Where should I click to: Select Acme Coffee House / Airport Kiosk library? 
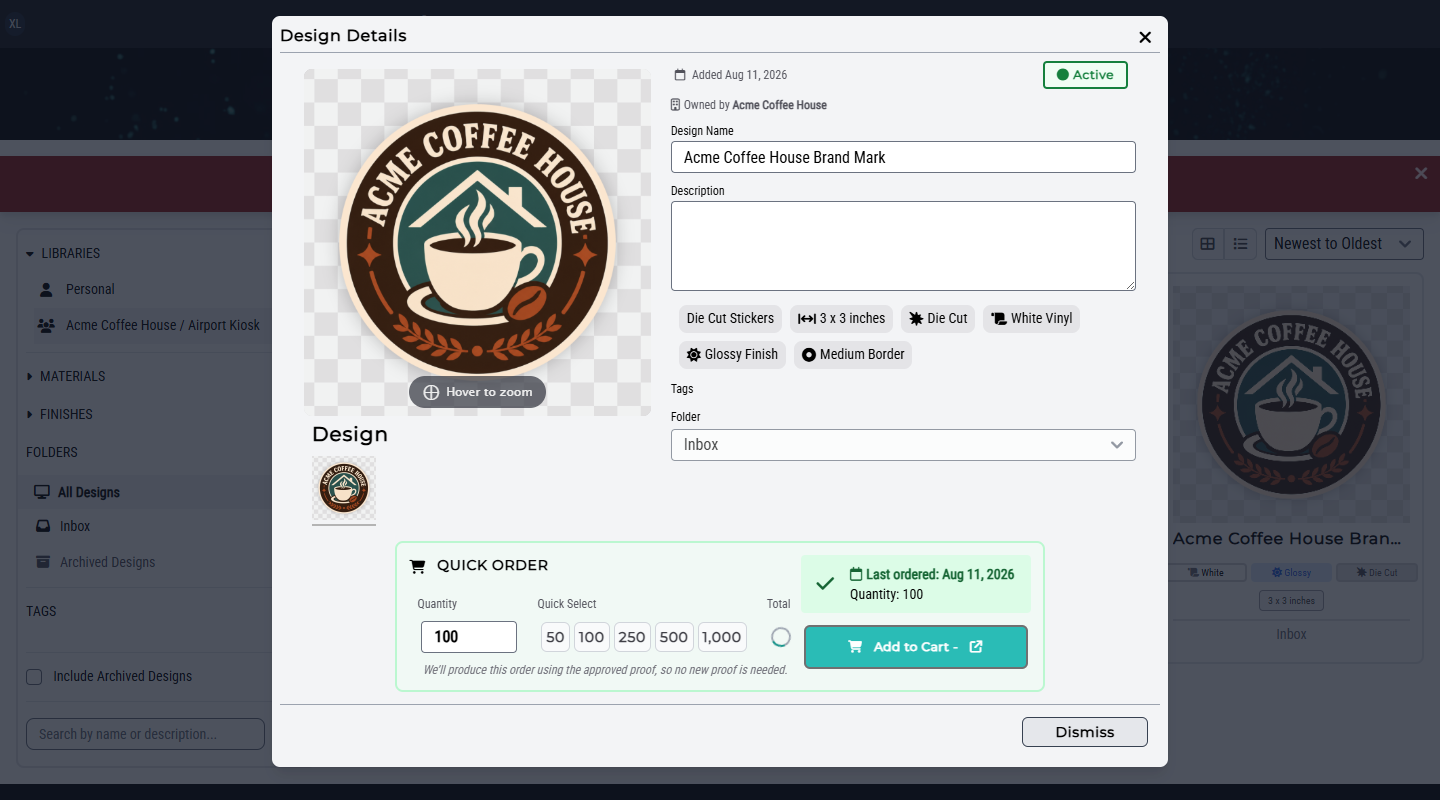click(x=149, y=325)
